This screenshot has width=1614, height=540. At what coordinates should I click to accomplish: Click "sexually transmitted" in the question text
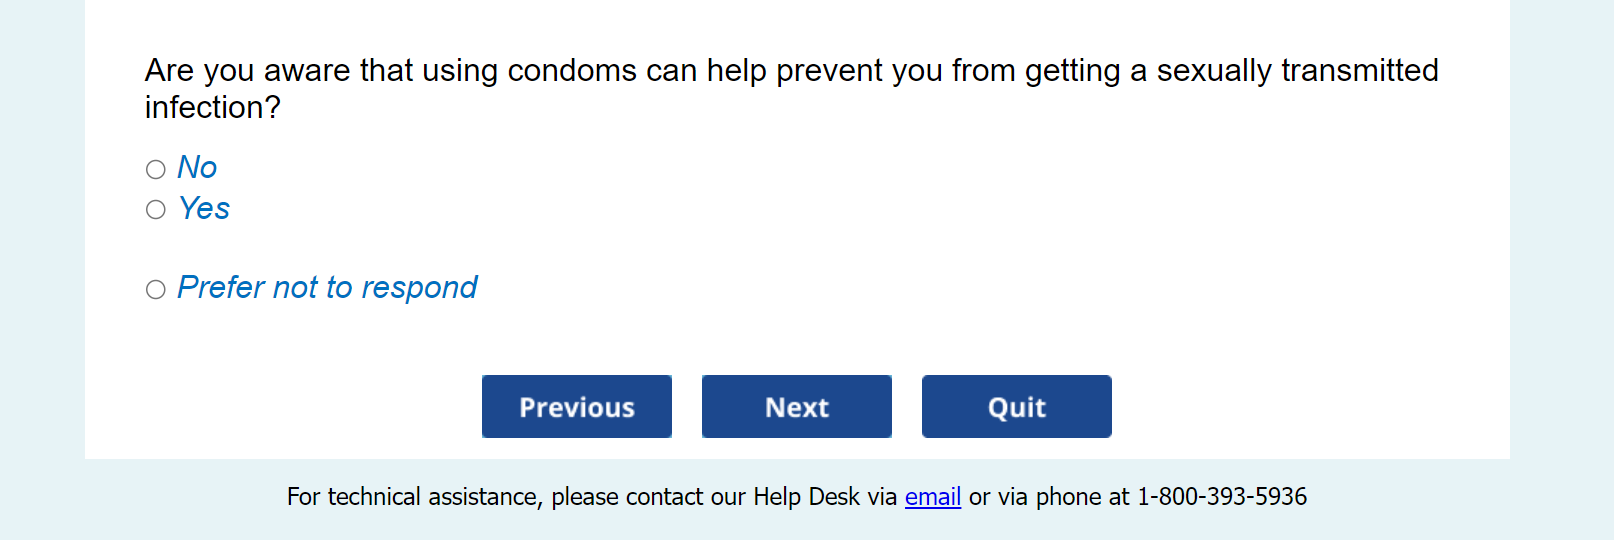(1297, 70)
